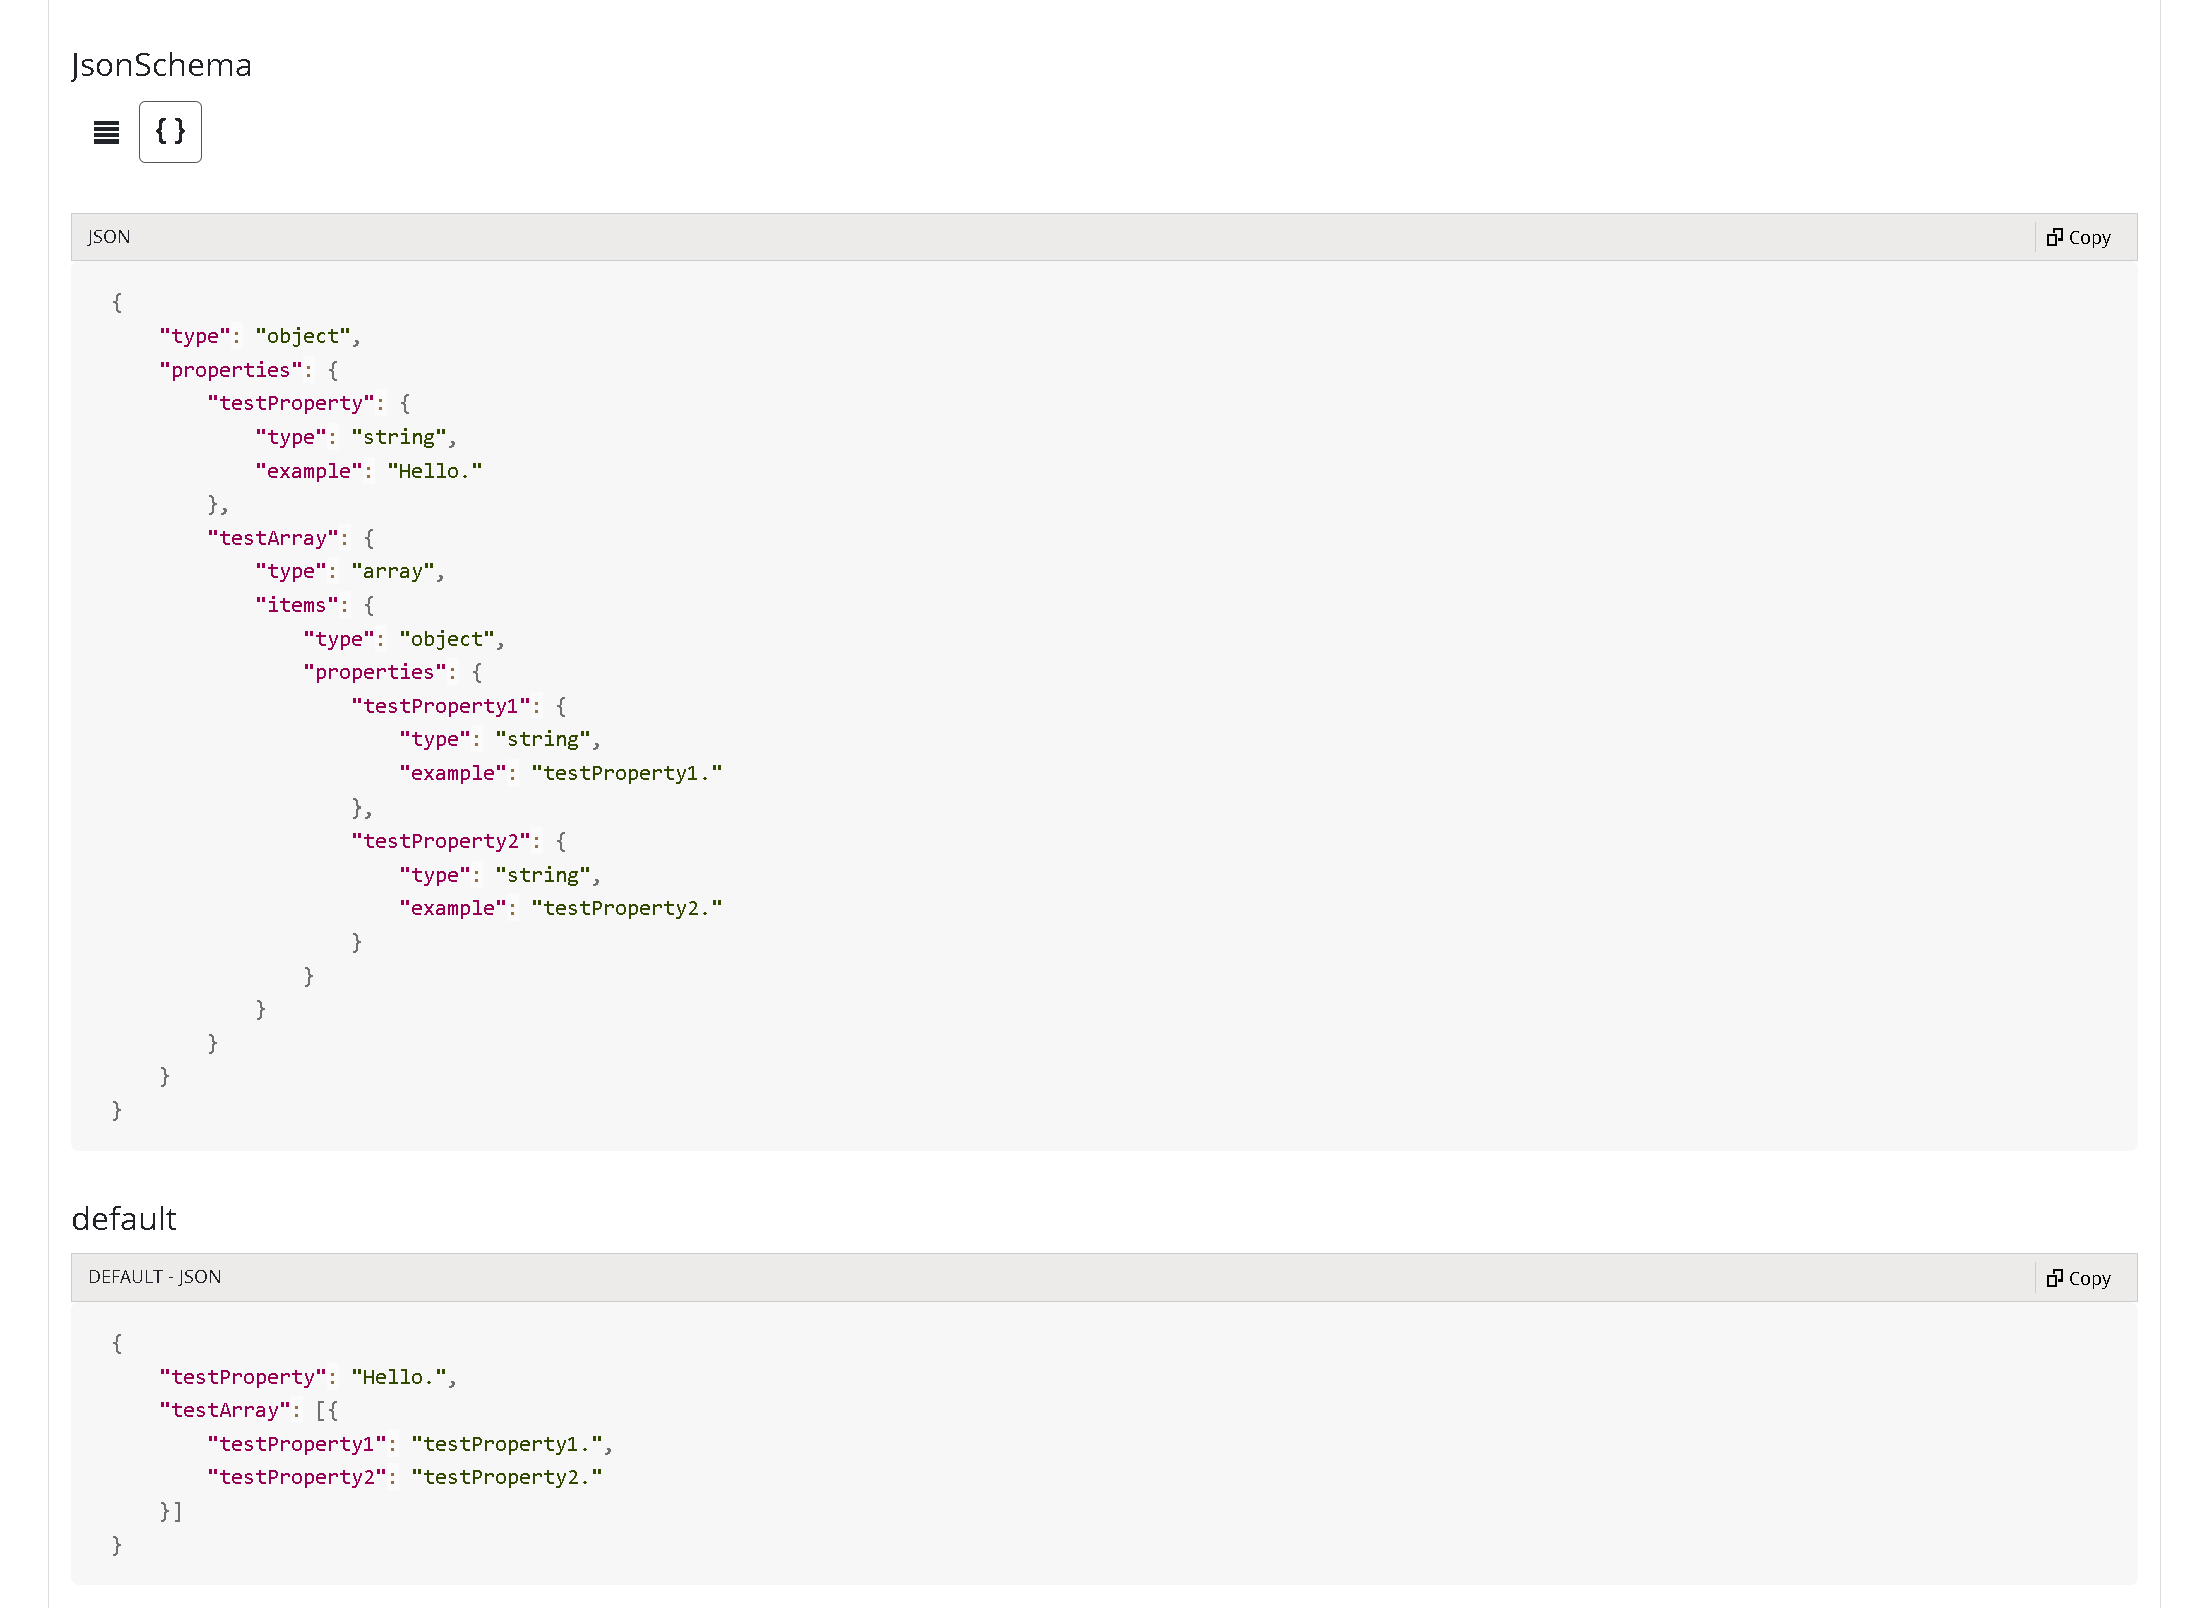
Task: Click the JSON label in schema header
Action: [x=109, y=237]
